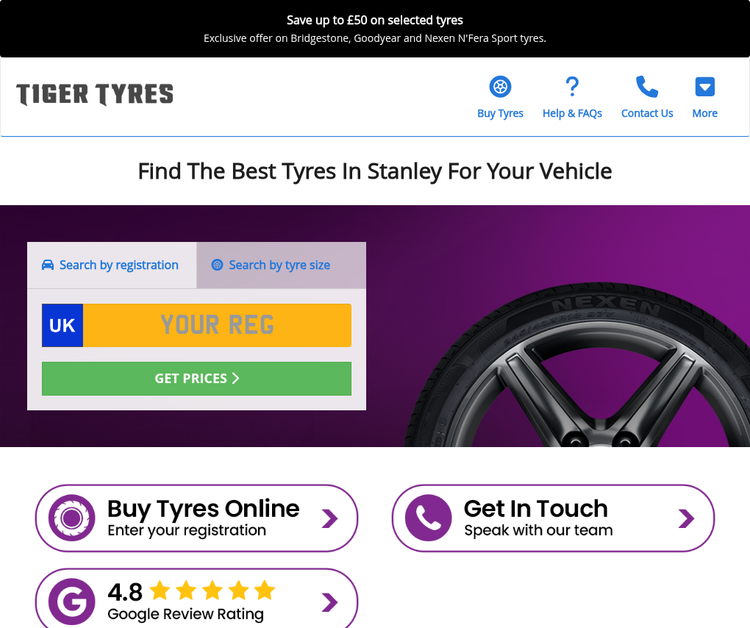Click the Save up to £50 promo banner
Image resolution: width=750 pixels, height=628 pixels.
coord(375,29)
